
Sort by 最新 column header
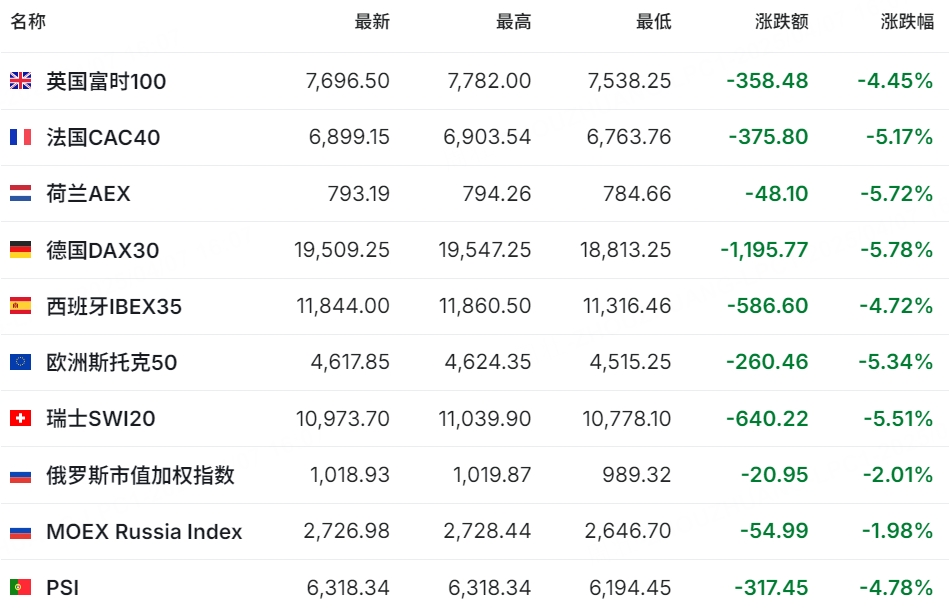point(372,22)
